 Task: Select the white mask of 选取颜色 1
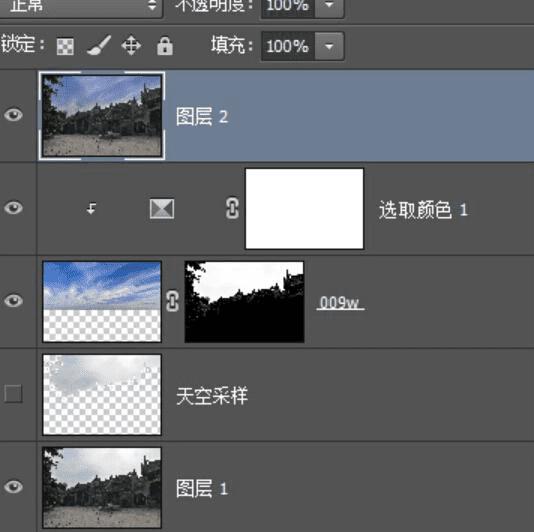point(304,209)
